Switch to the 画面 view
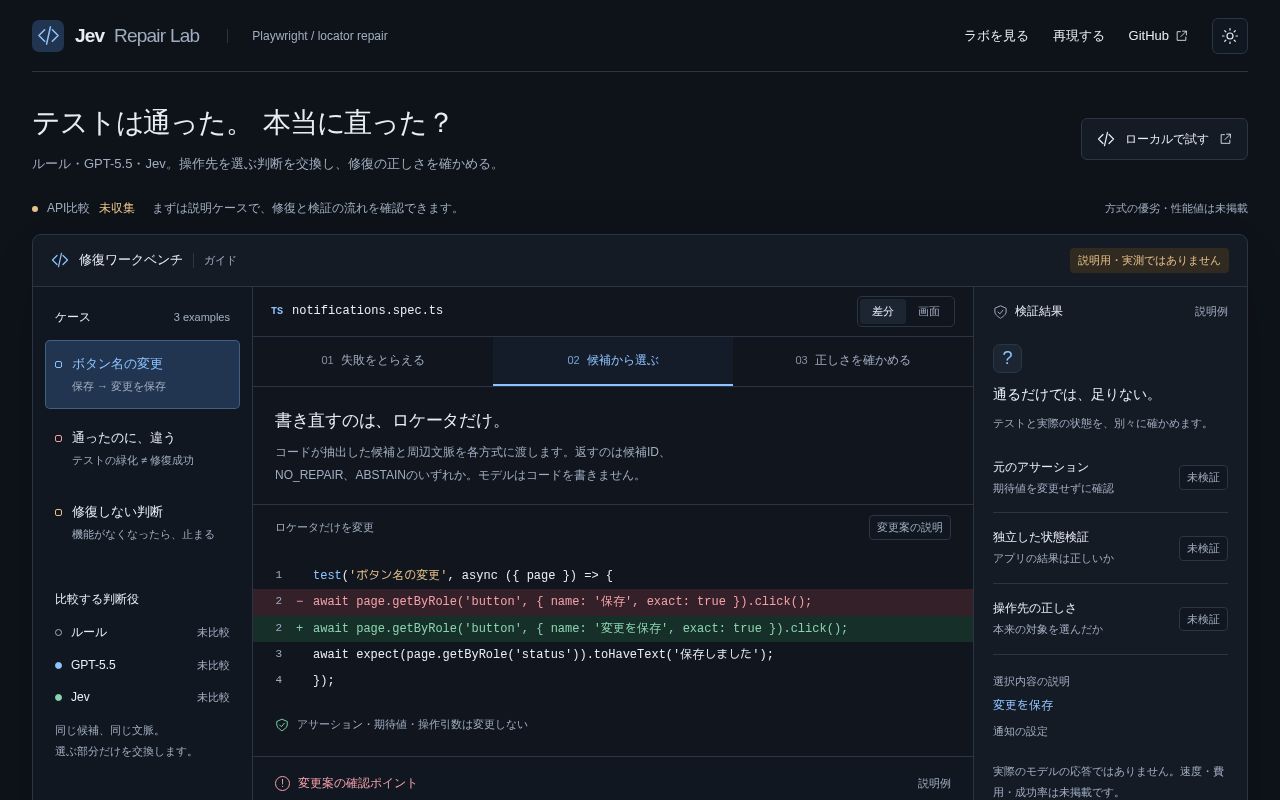 click(929, 312)
